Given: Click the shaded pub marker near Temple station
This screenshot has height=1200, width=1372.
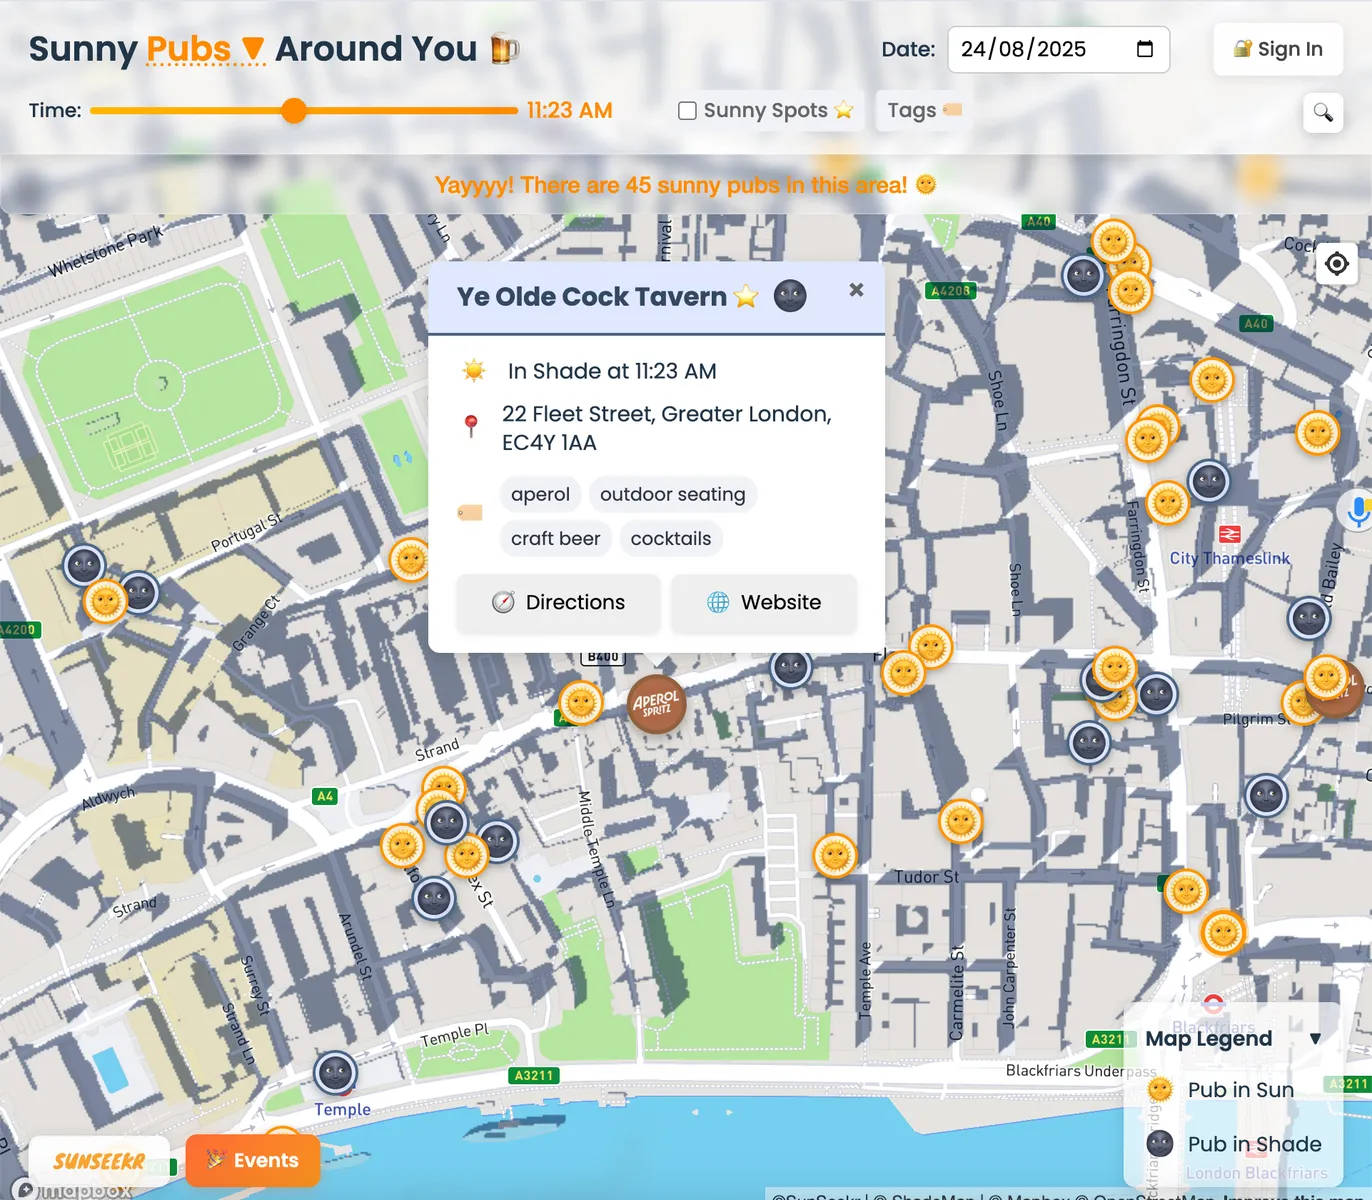Looking at the screenshot, I should pyautogui.click(x=335, y=1073).
